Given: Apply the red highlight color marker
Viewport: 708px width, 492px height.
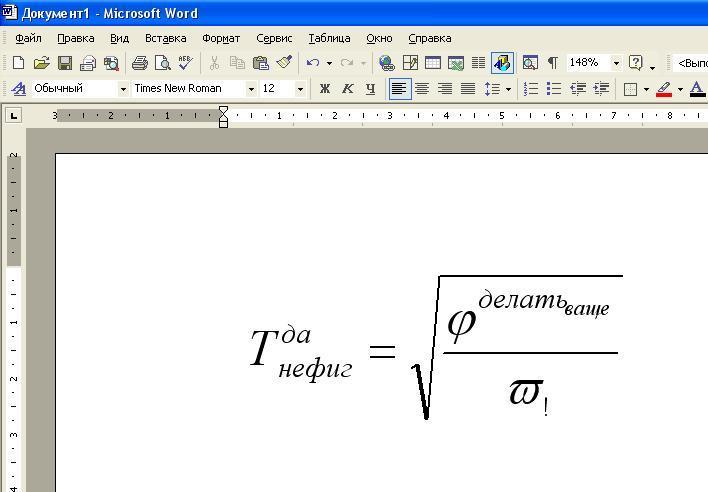Looking at the screenshot, I should click(664, 89).
